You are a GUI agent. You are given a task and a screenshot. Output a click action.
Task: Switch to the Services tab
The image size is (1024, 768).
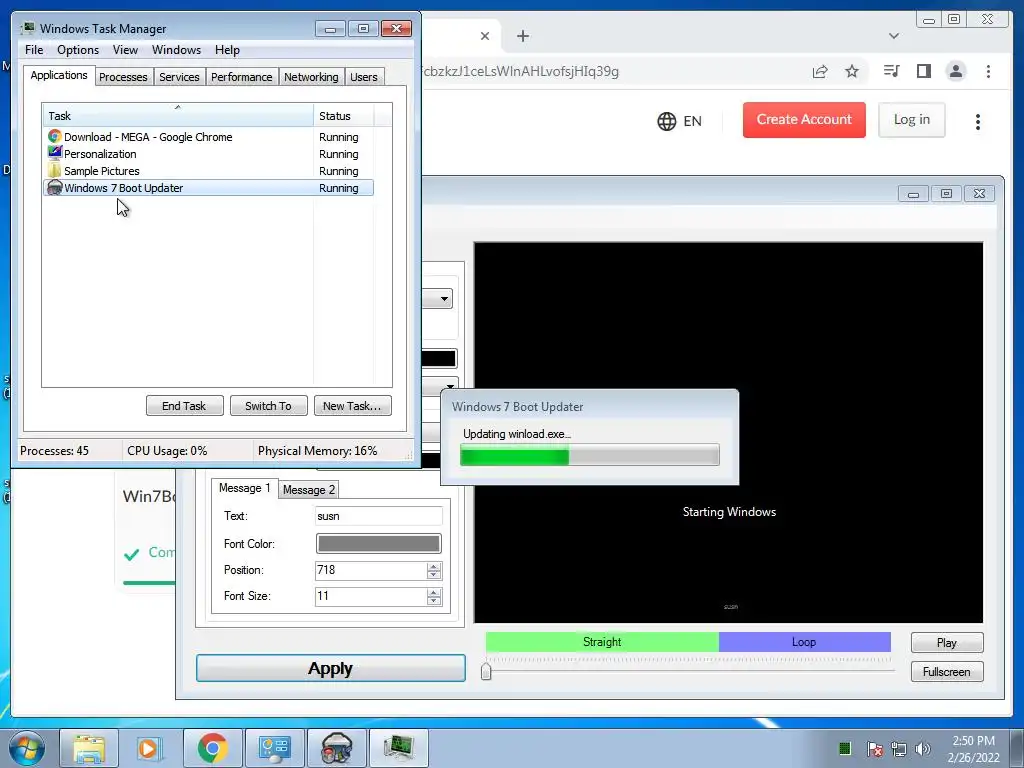pos(180,77)
